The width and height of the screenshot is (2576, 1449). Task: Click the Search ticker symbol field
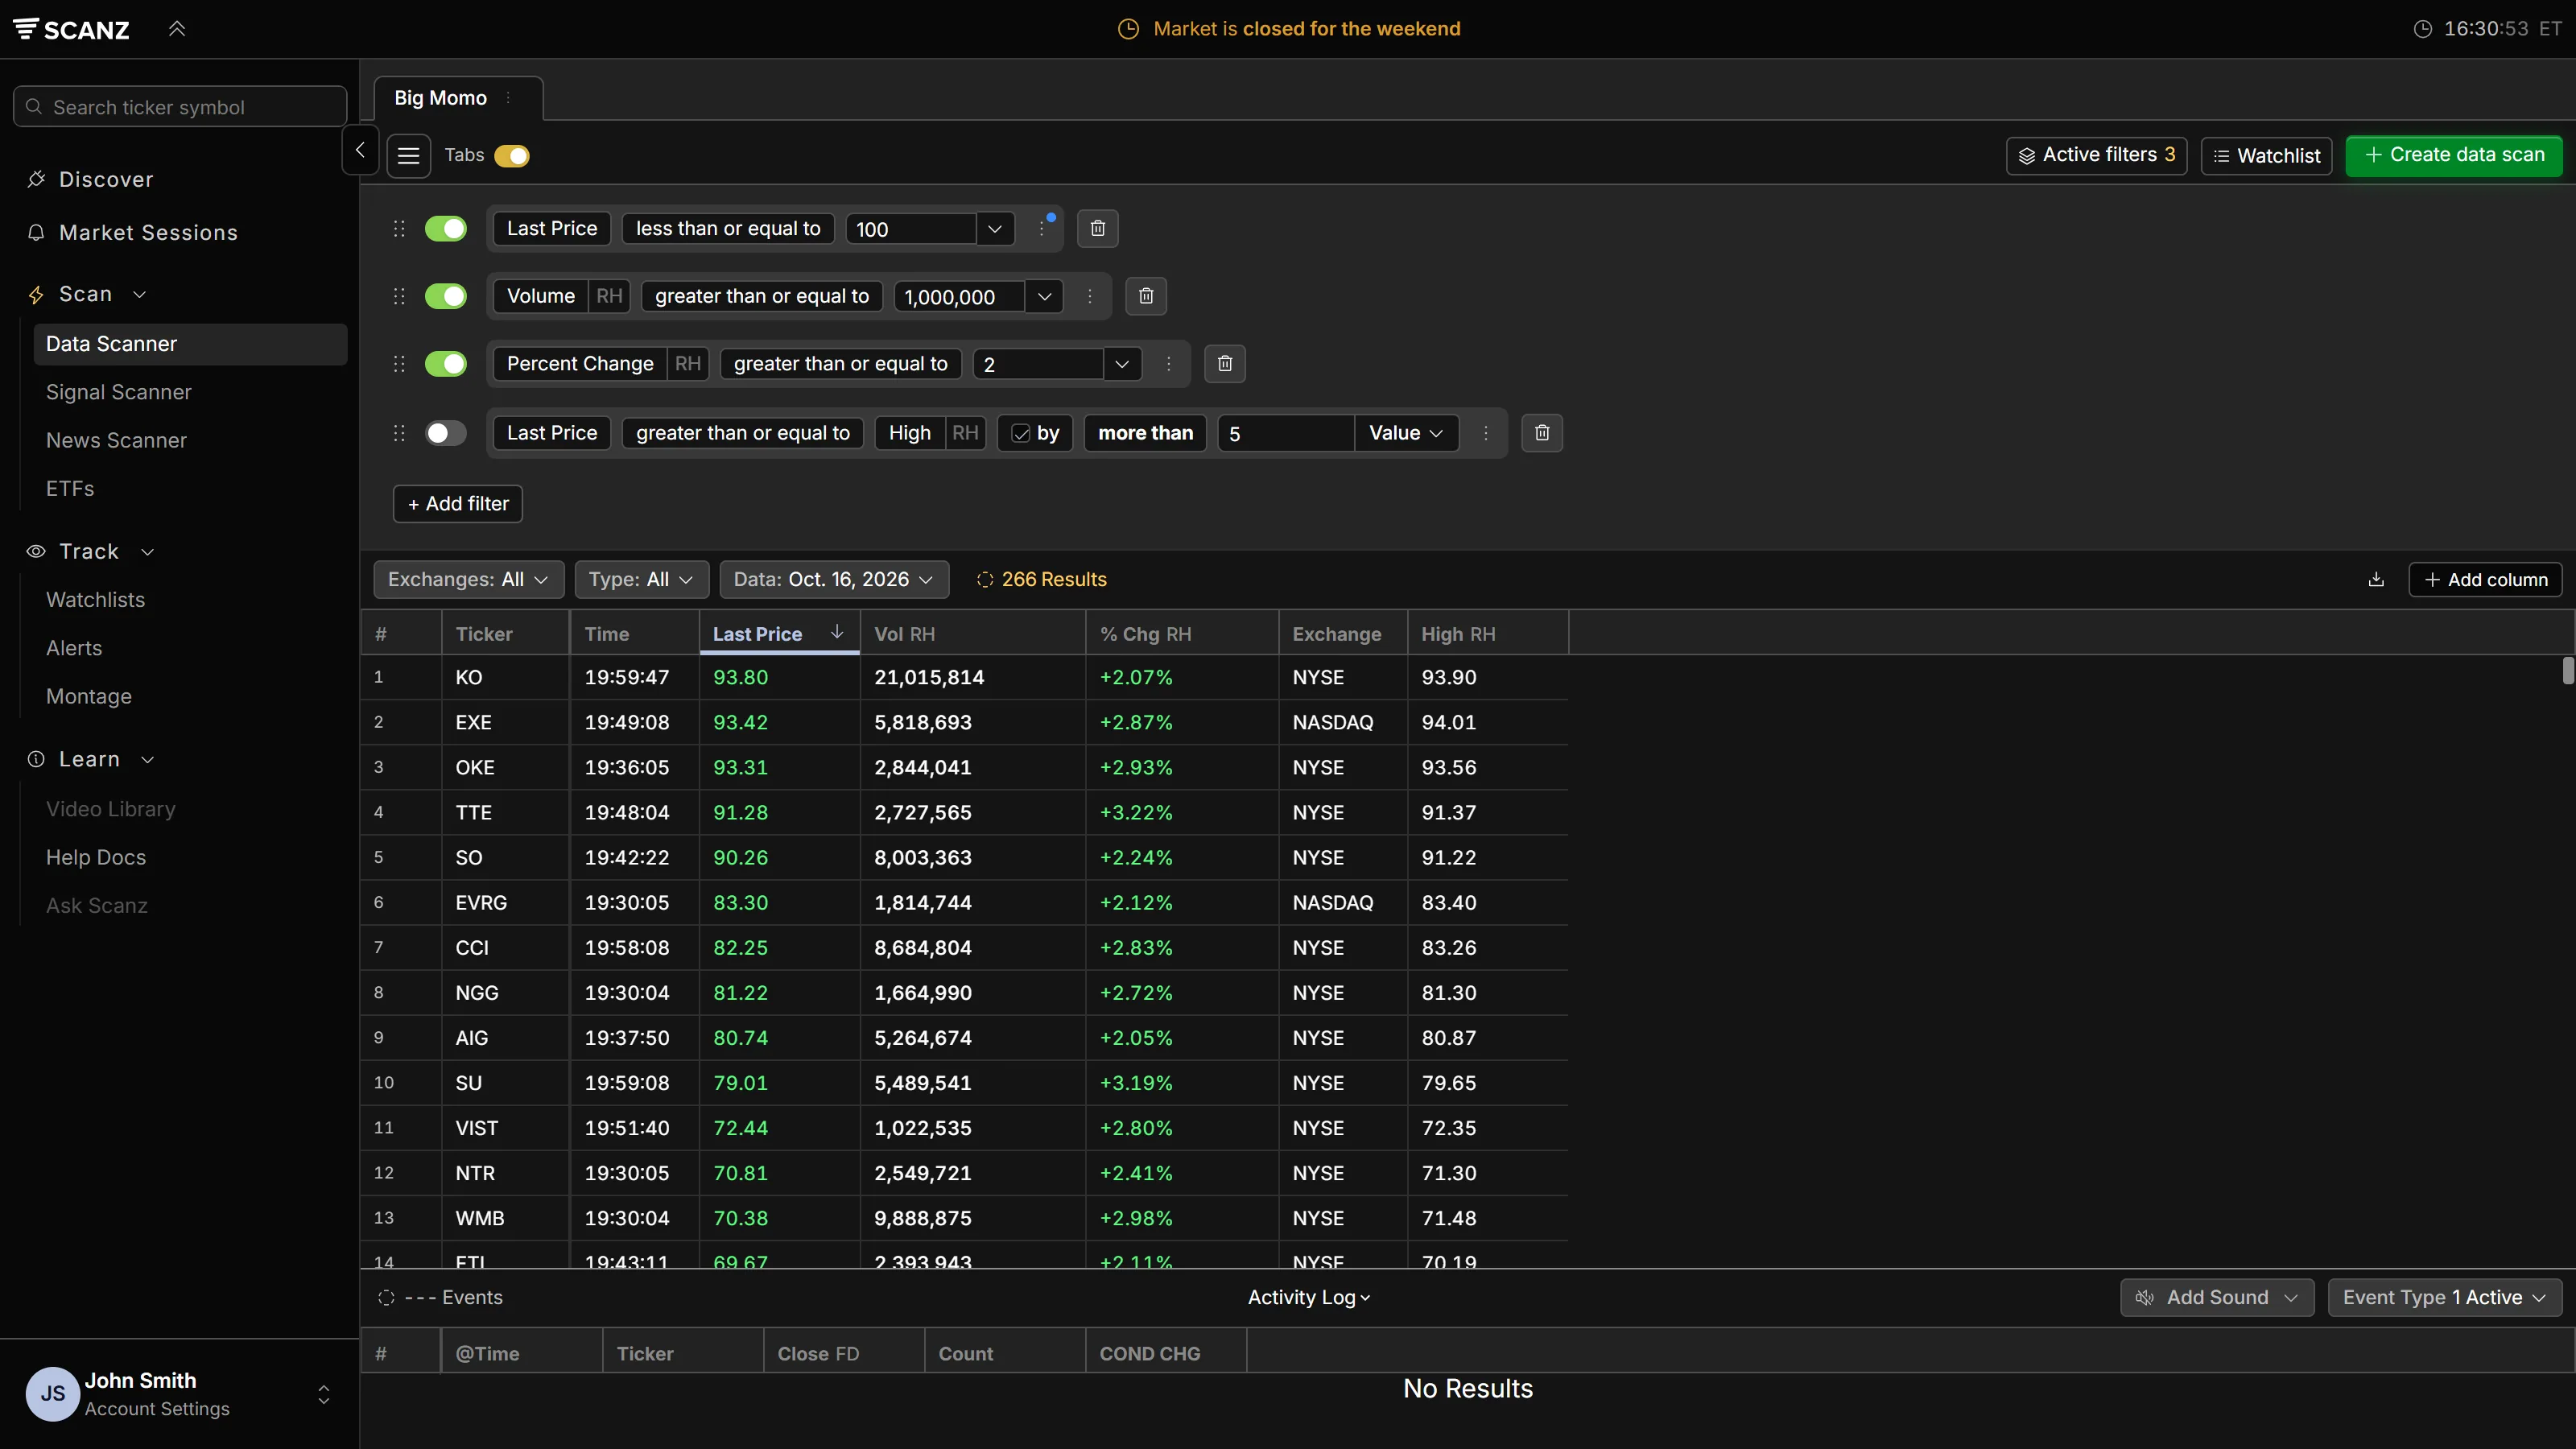(x=180, y=107)
